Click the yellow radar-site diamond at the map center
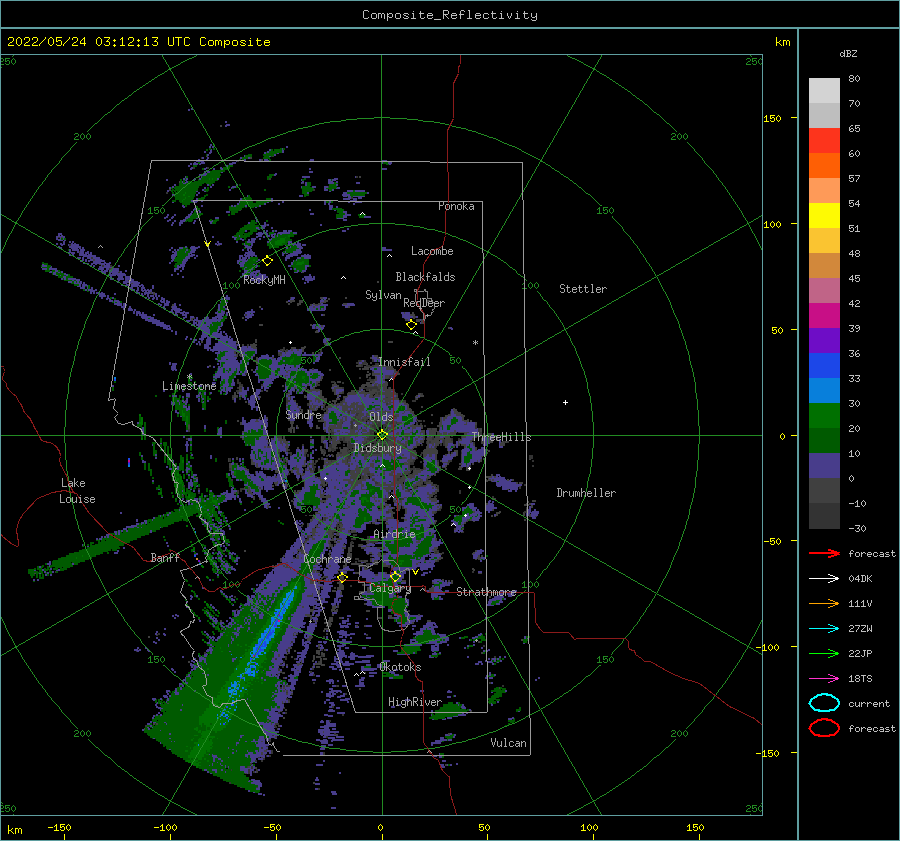This screenshot has width=900, height=841. point(382,435)
